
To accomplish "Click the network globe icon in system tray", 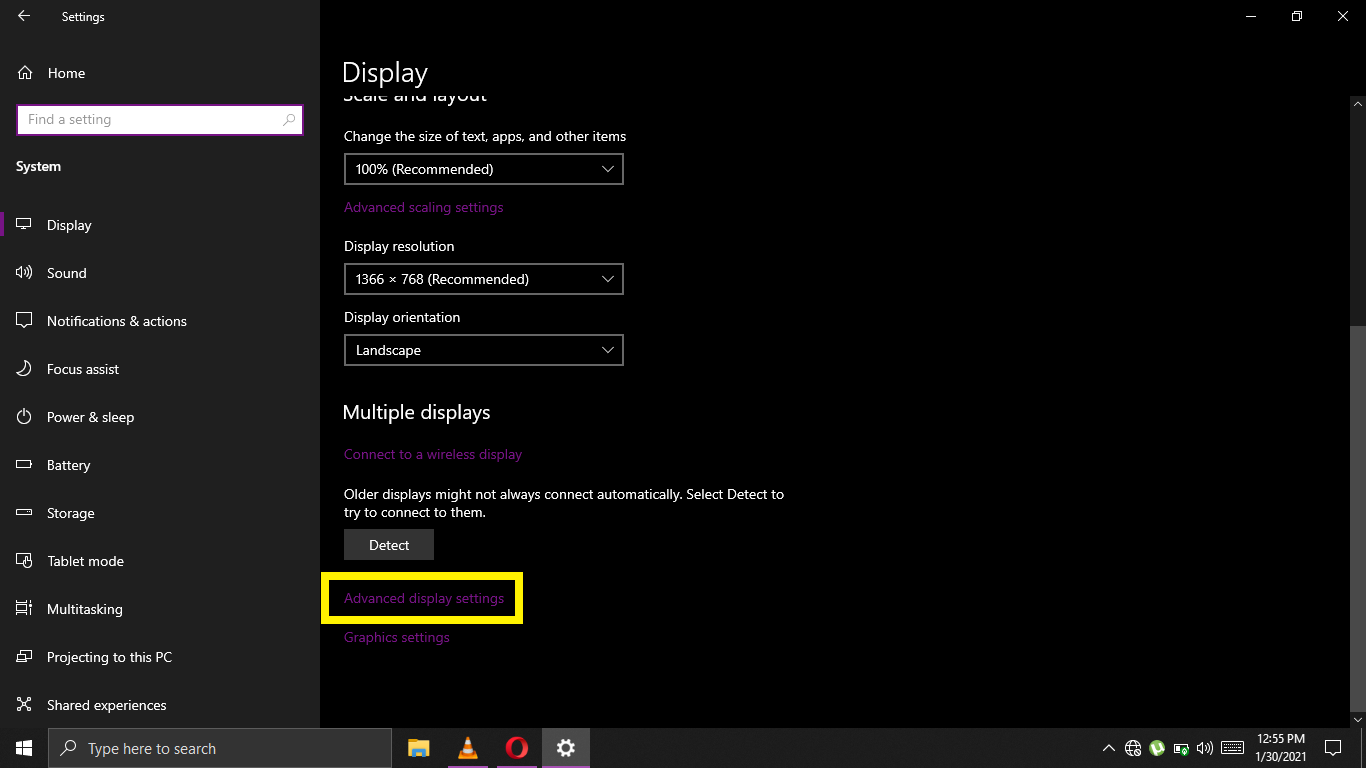I will click(1132, 747).
